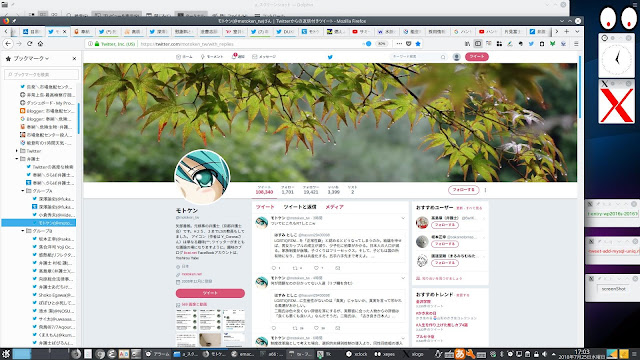Click the フォローする follow button on profile
The height and width of the screenshot is (360, 640).
(463, 190)
